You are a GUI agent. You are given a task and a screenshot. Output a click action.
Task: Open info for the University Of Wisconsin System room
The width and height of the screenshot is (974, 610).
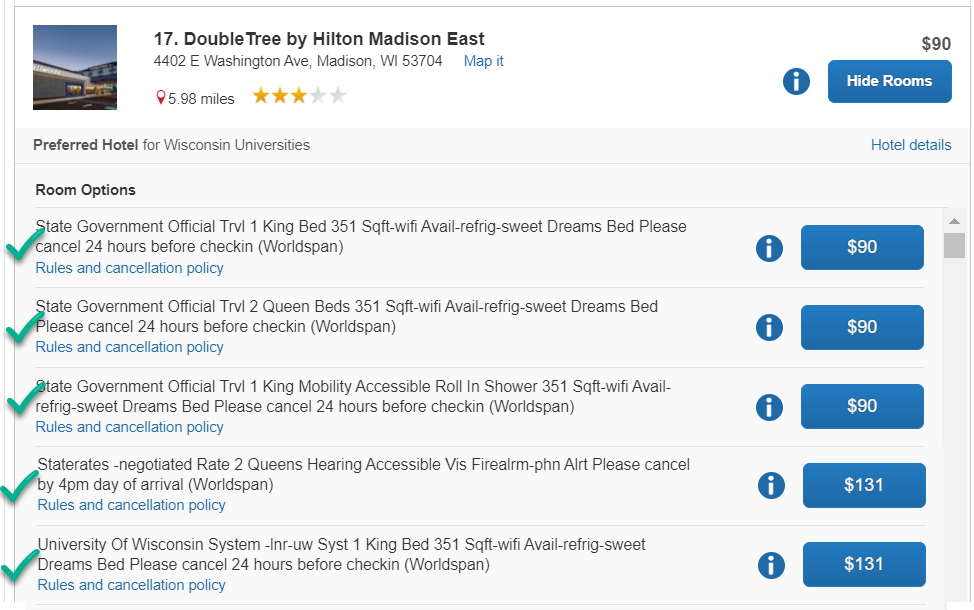click(771, 565)
